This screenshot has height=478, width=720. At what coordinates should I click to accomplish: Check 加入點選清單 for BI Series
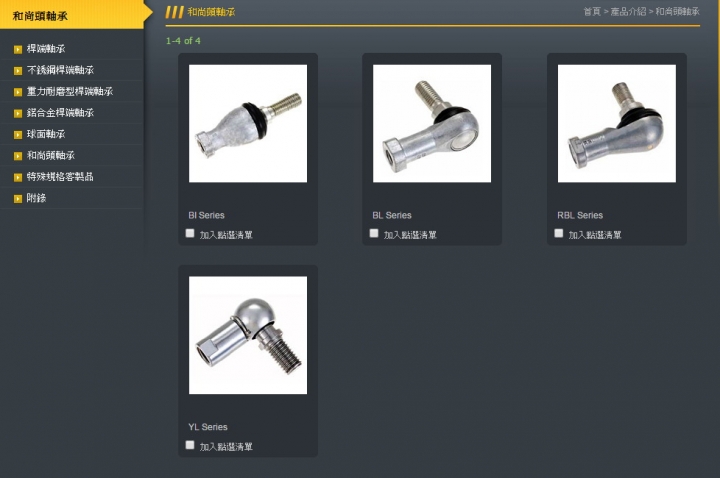(190, 233)
